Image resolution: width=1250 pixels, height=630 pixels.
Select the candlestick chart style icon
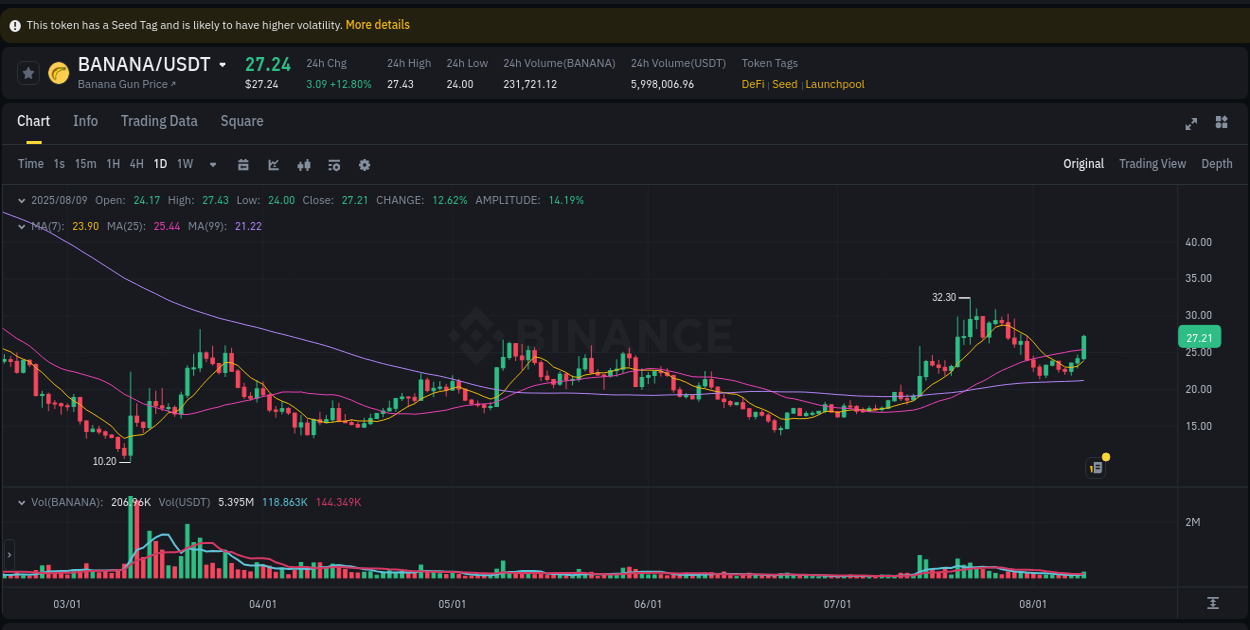(304, 164)
